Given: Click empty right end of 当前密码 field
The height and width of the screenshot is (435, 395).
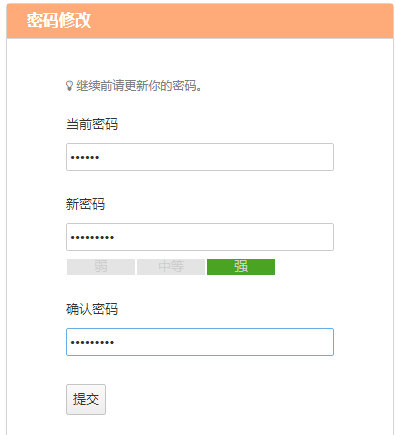Looking at the screenshot, I should click(x=300, y=157).
